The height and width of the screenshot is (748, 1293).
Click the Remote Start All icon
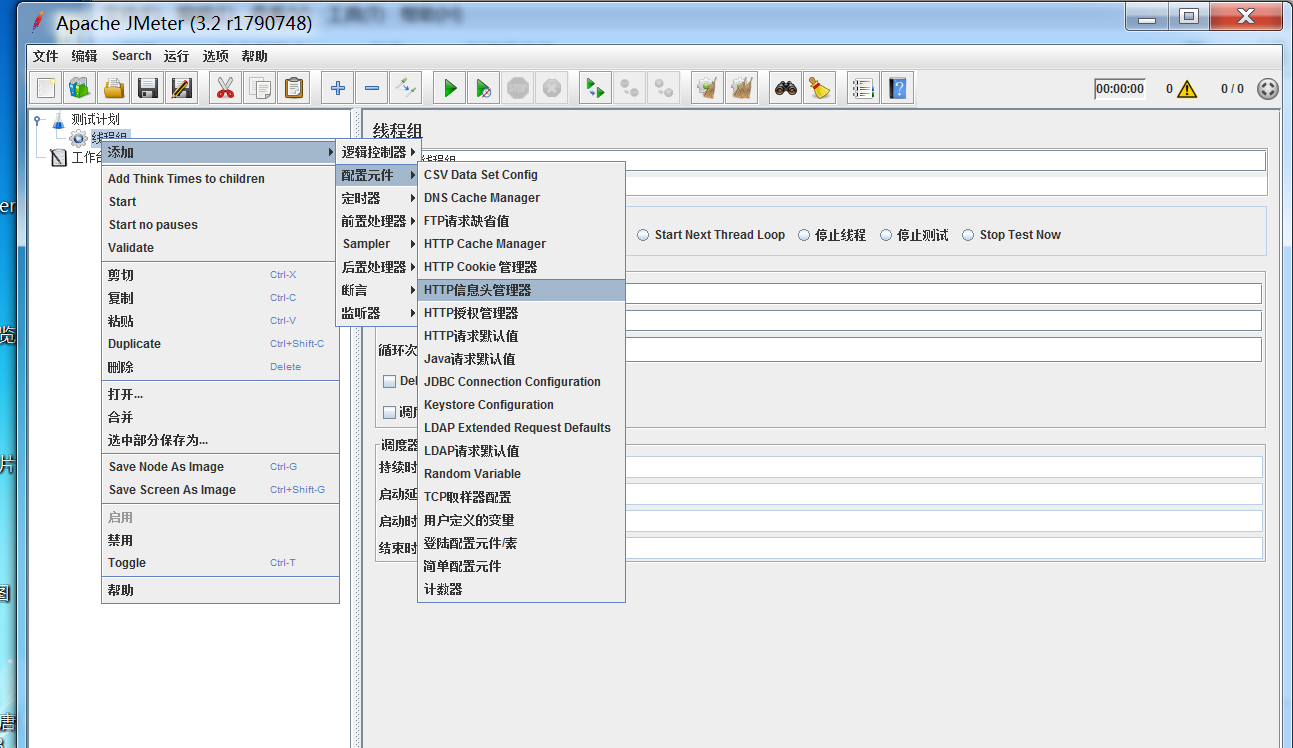595,88
